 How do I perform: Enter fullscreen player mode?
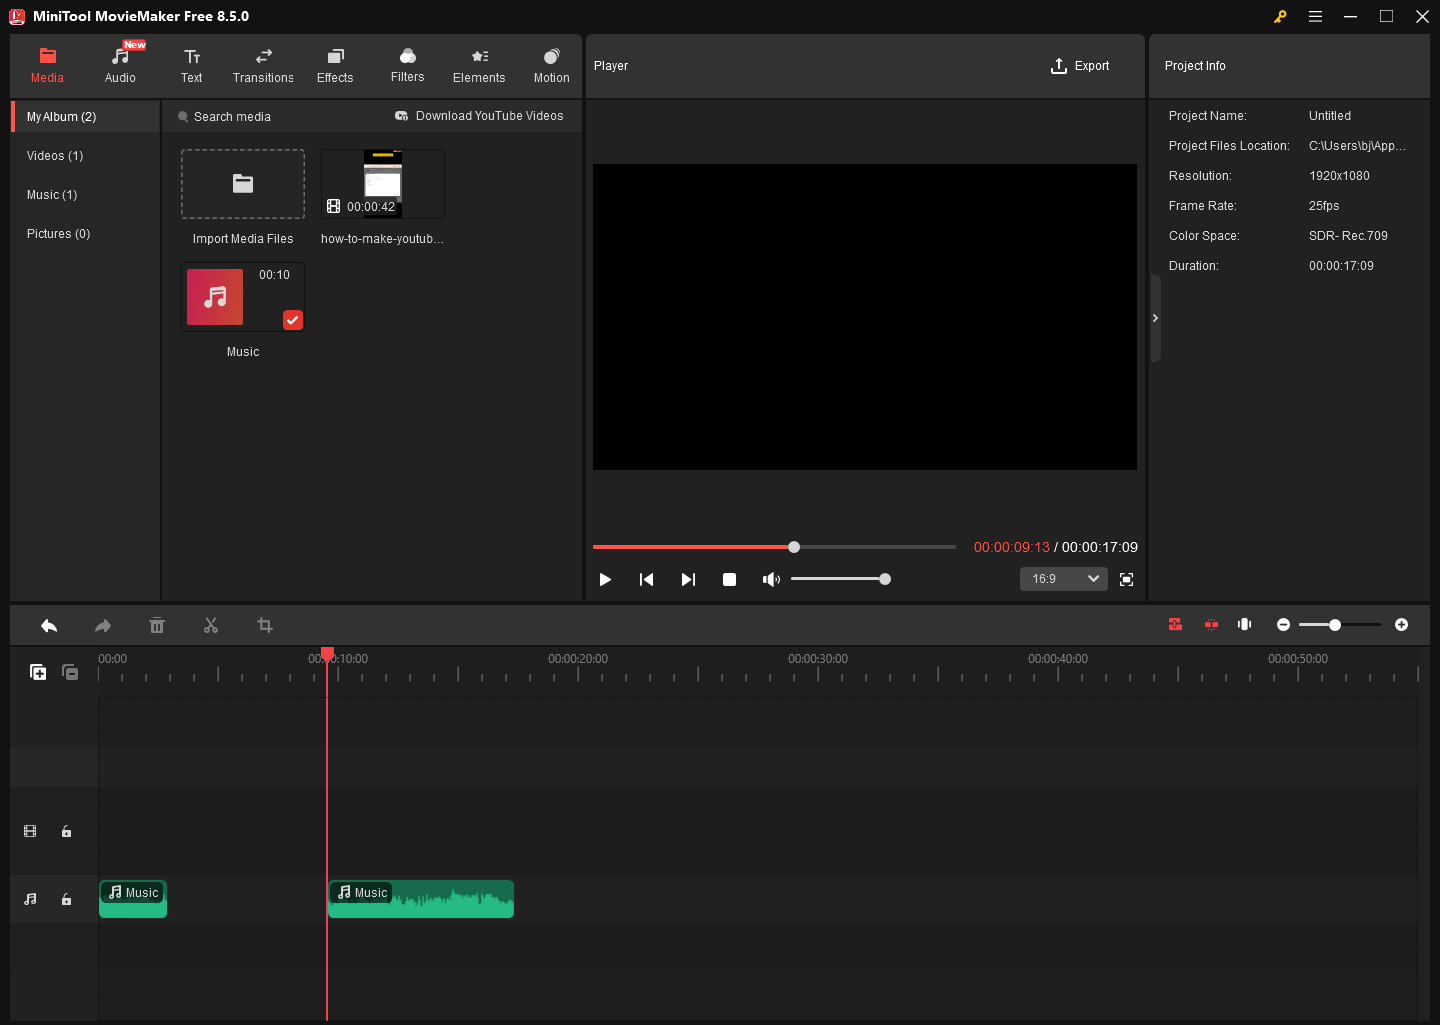point(1126,579)
